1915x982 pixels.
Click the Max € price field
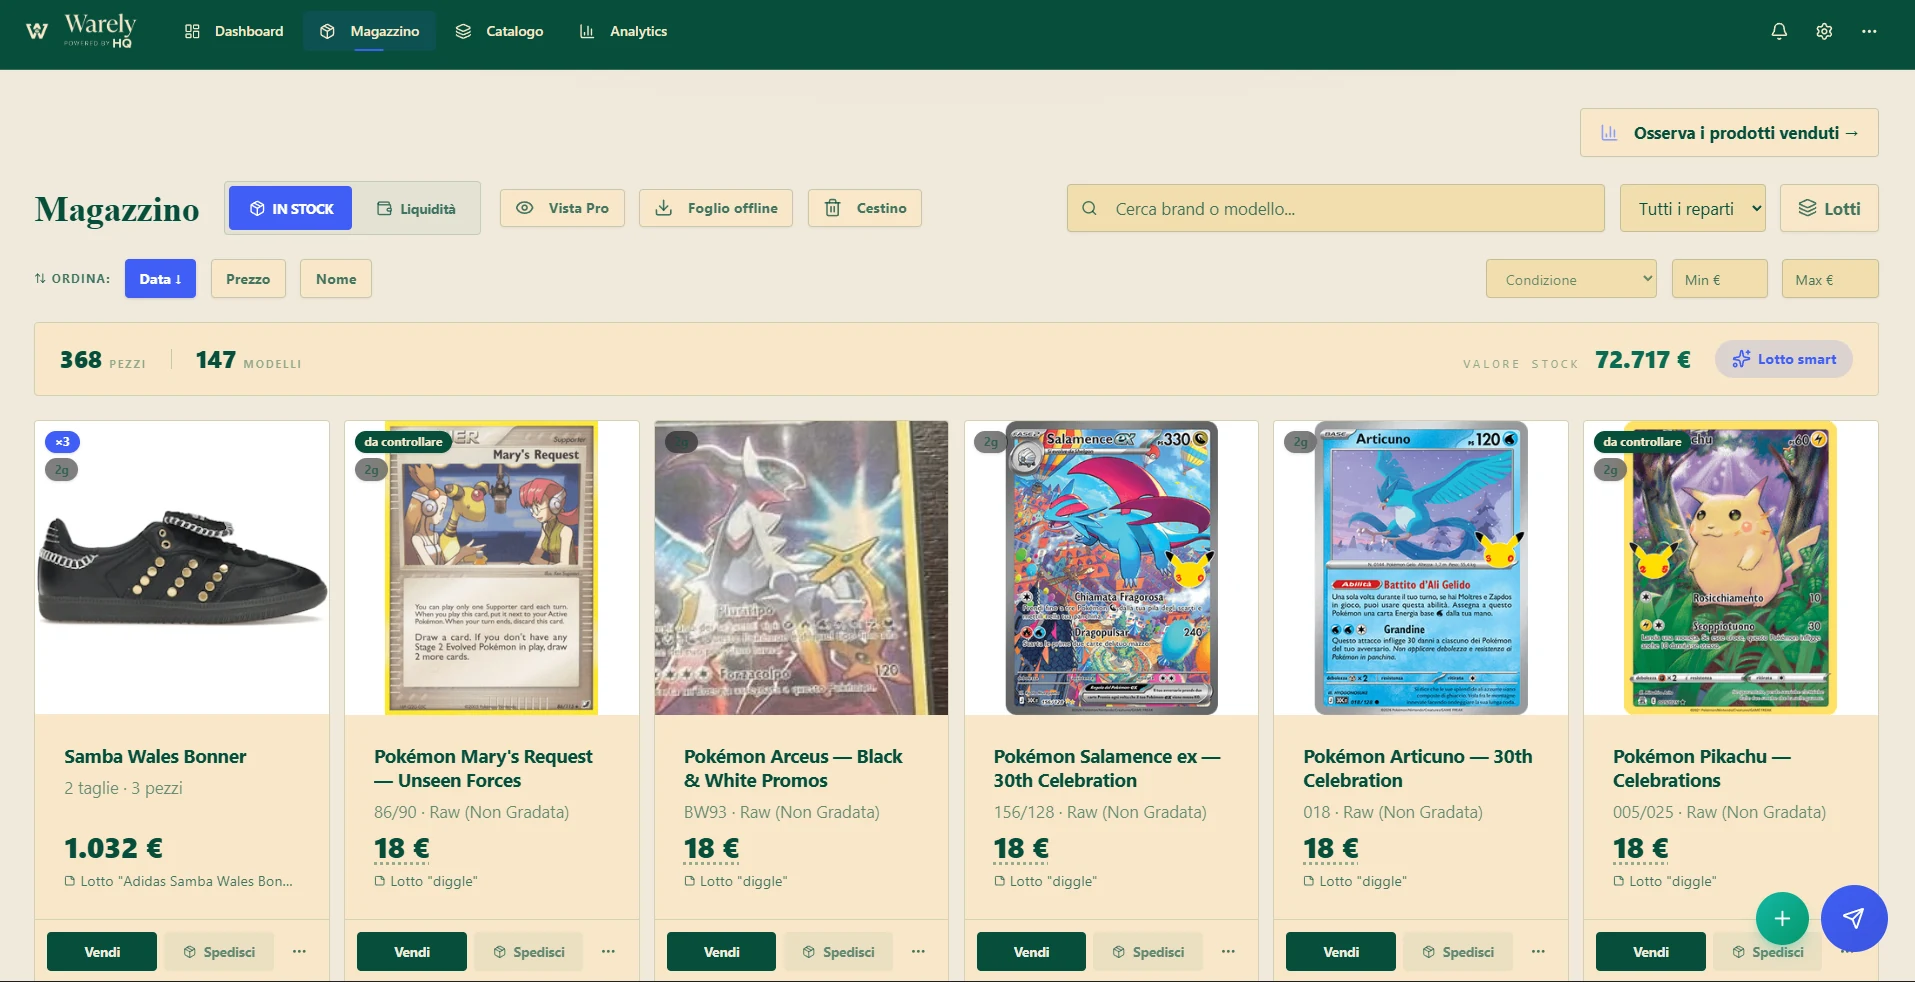[1830, 279]
